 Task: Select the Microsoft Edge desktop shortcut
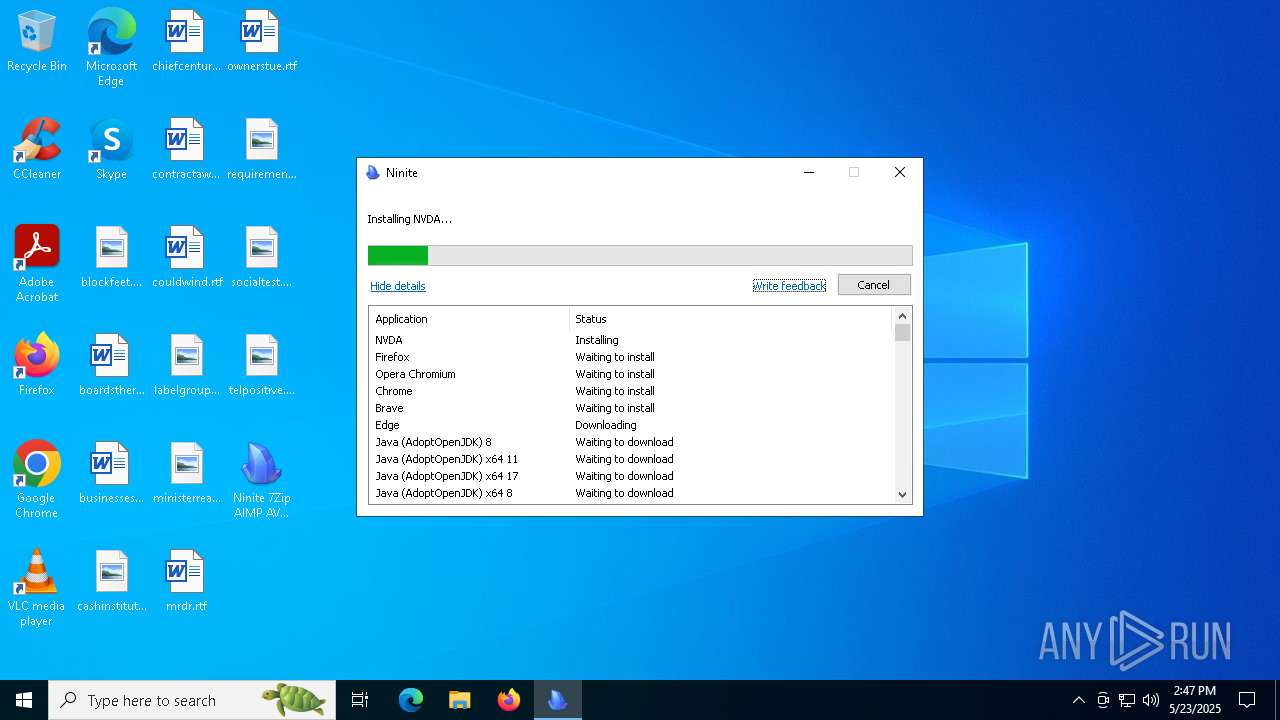click(111, 48)
